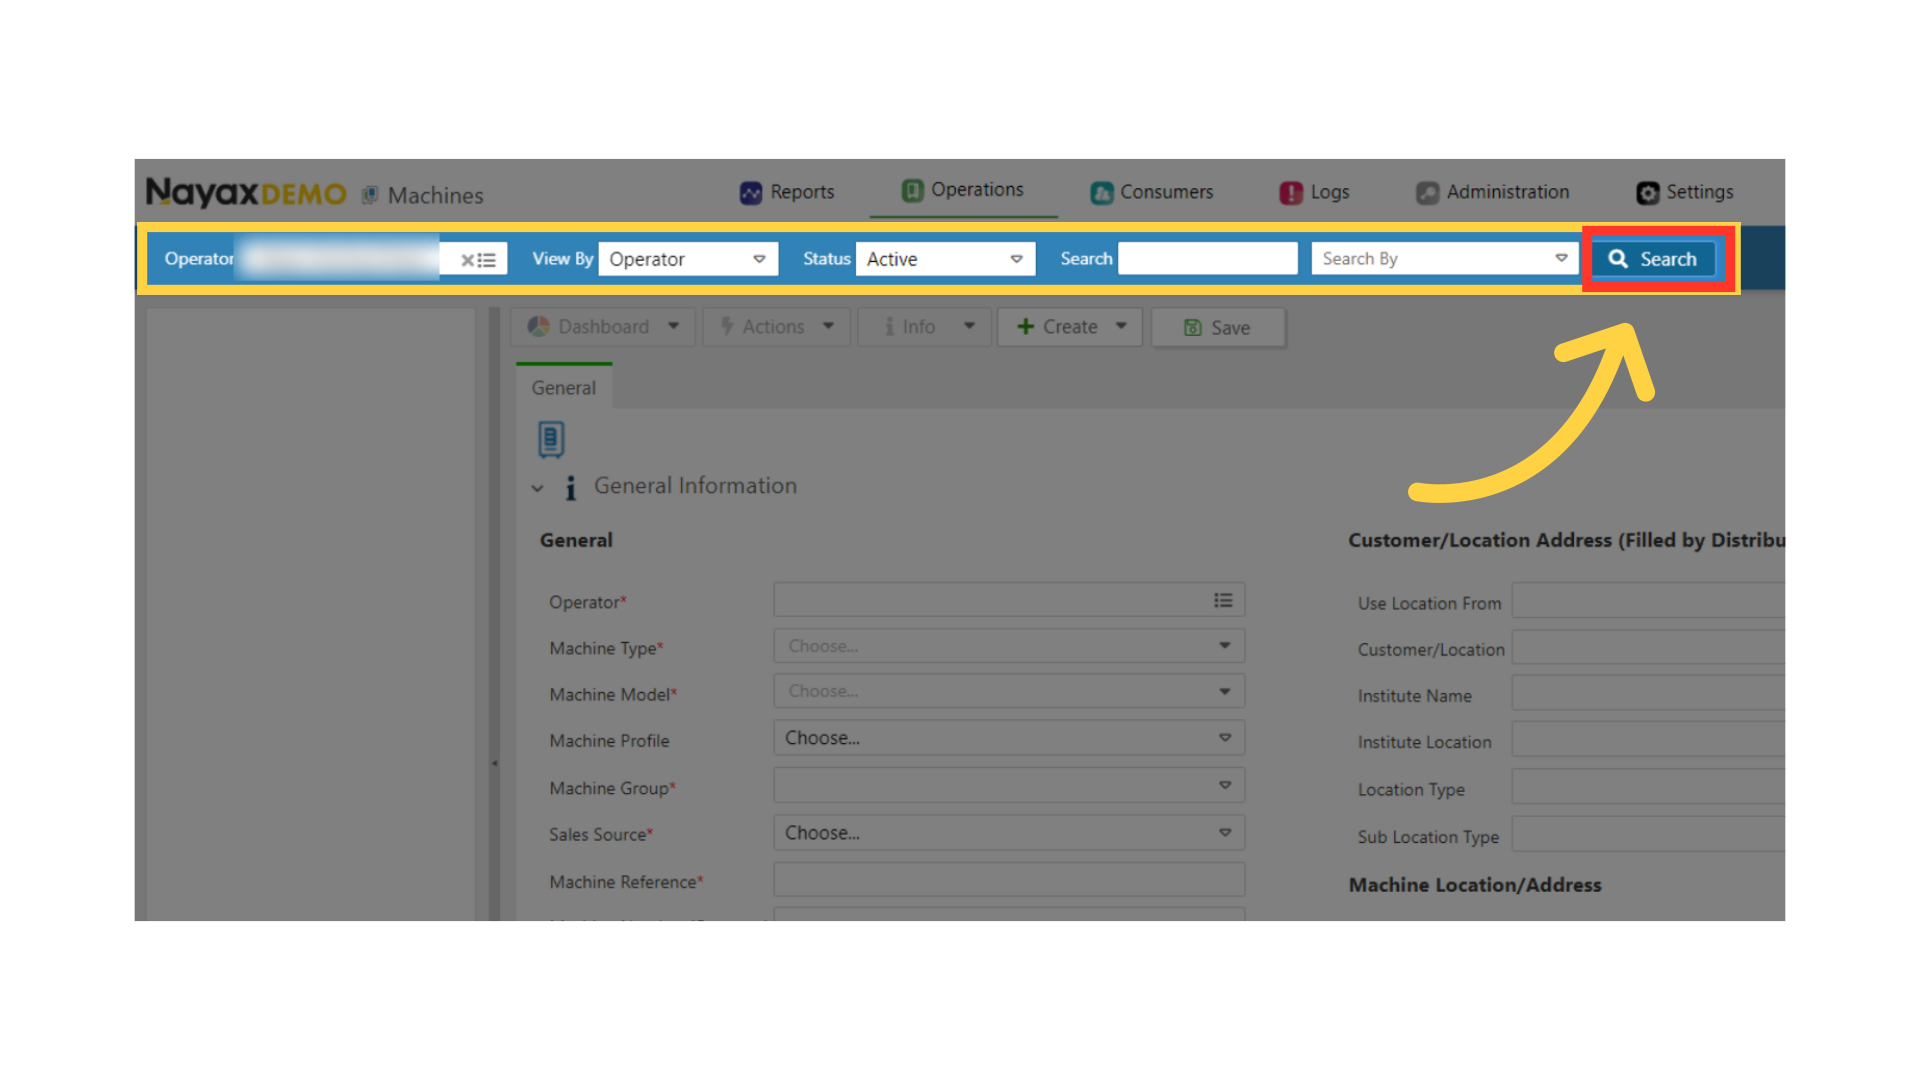Collapse the General Information section
Image resolution: width=1920 pixels, height=1080 pixels.
point(538,488)
